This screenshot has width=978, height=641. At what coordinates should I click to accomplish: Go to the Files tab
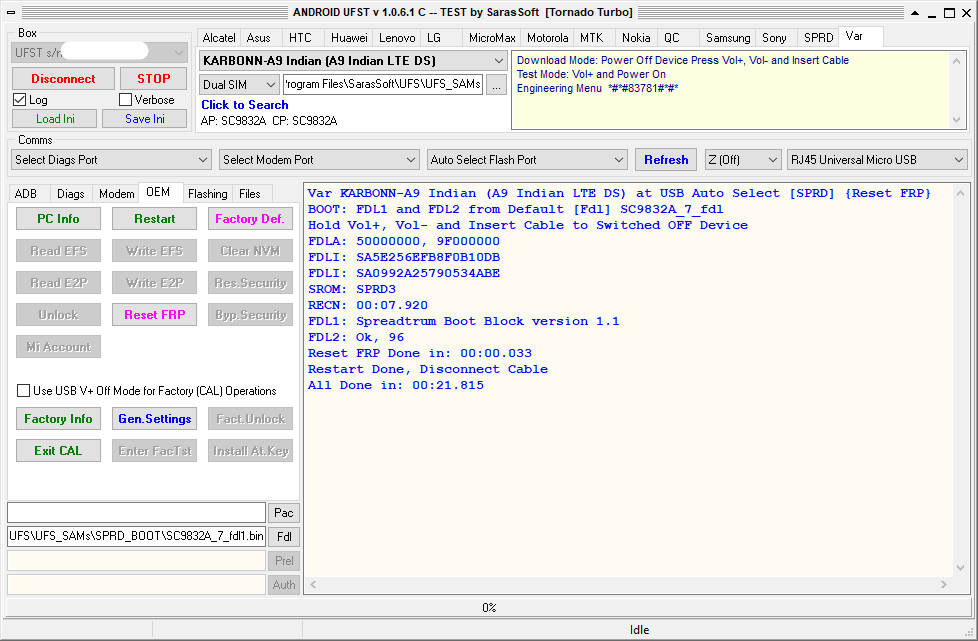(250, 194)
